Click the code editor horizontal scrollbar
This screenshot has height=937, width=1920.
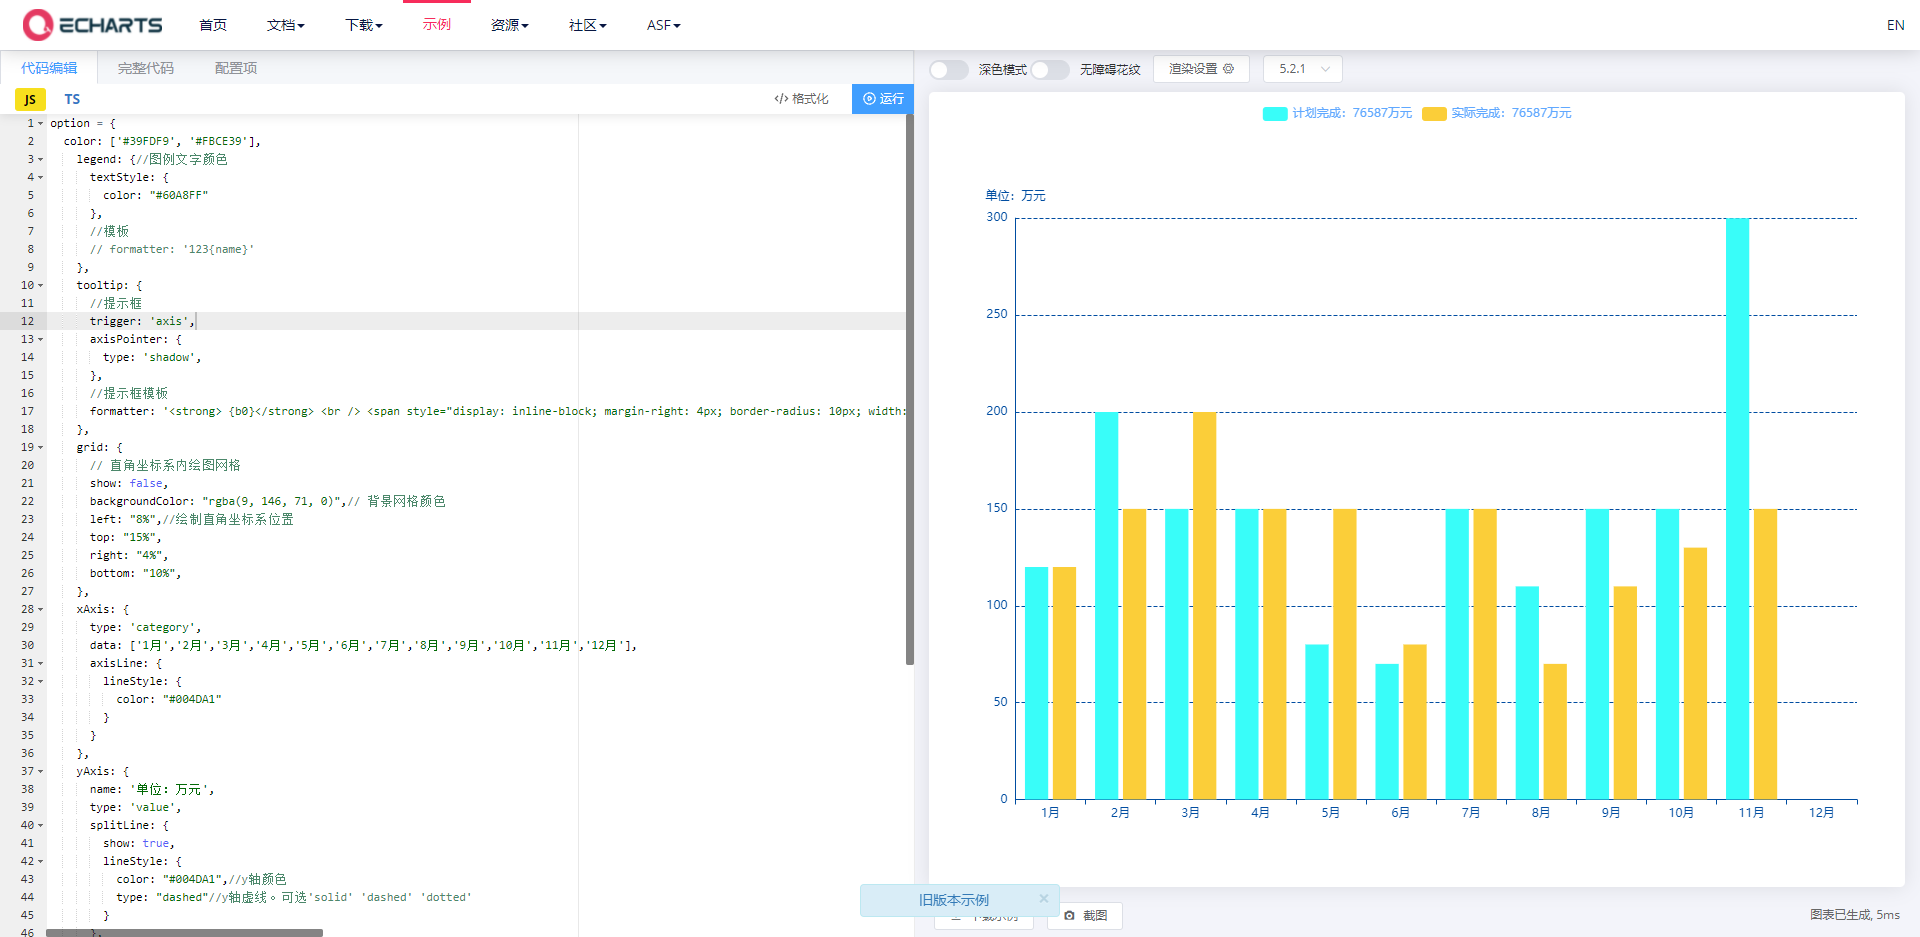coord(185,931)
